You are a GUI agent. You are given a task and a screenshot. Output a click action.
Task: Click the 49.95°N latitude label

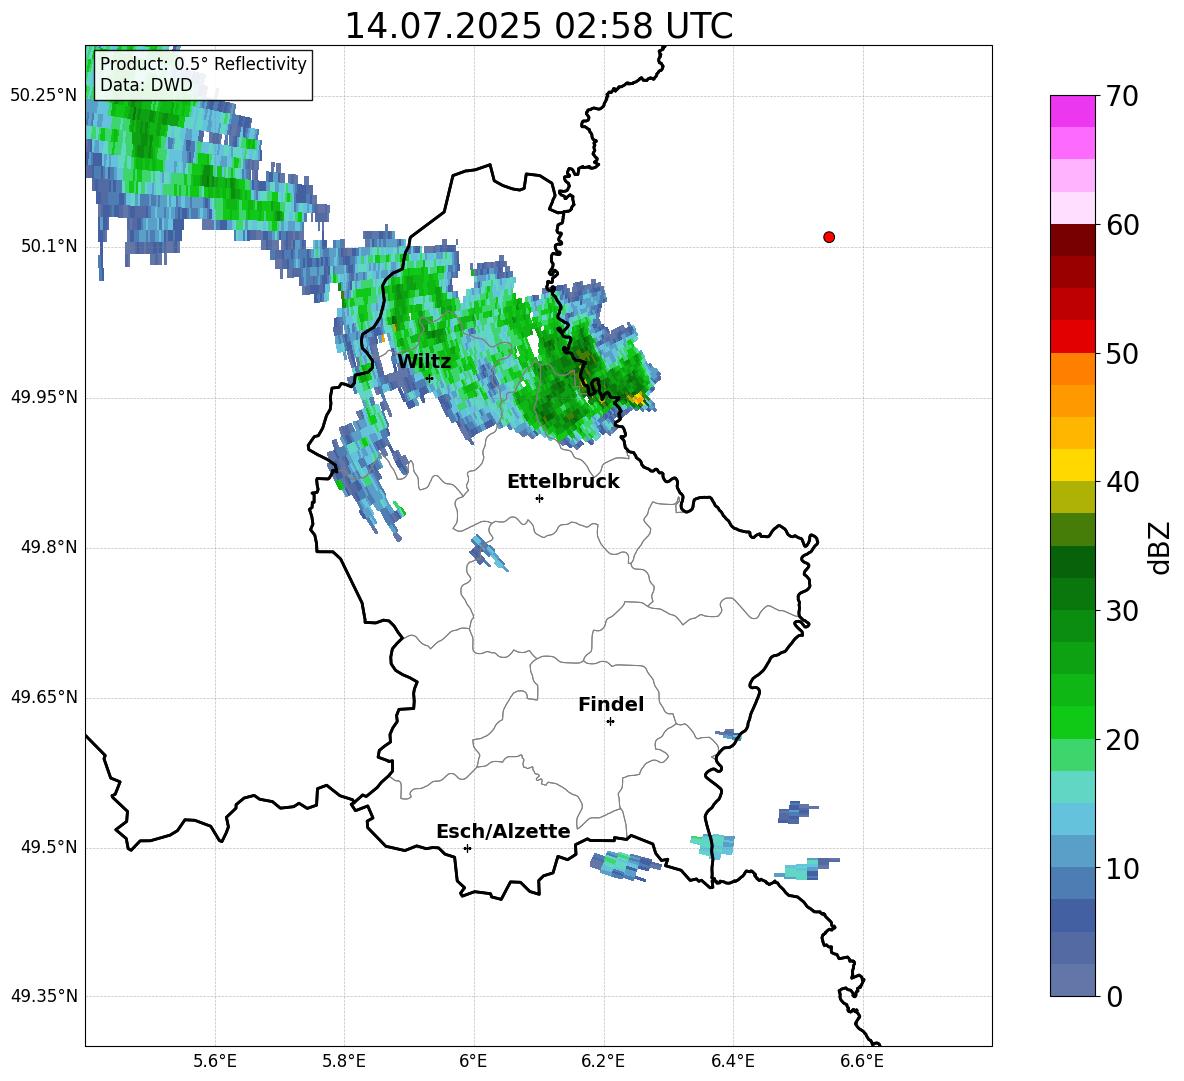coord(44,397)
